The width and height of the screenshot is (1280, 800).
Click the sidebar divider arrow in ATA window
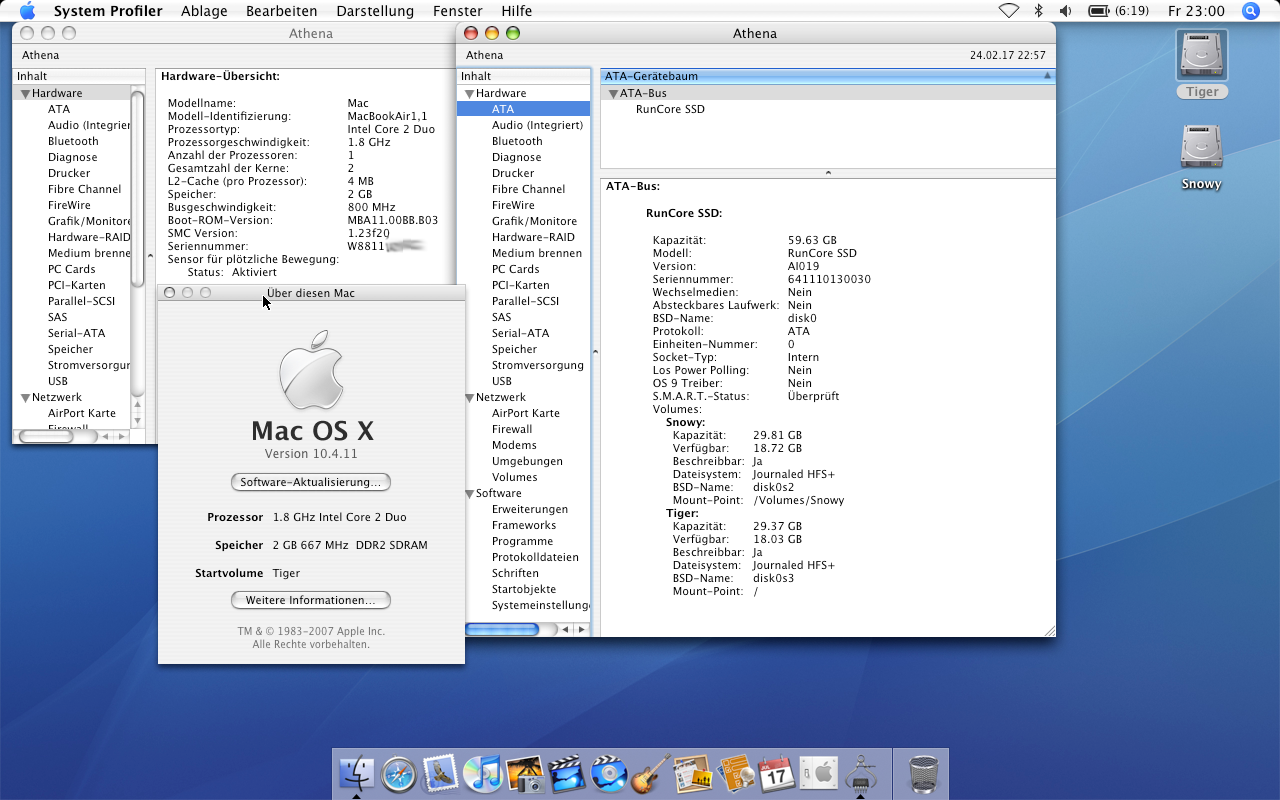[595, 351]
